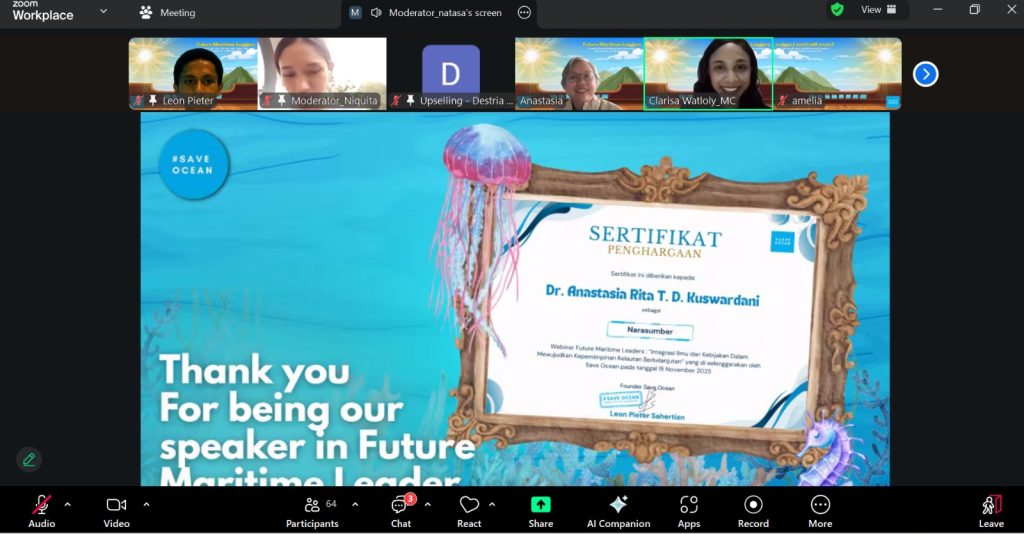The image size is (1024, 534).
Task: Leave the meeting
Action: point(991,511)
